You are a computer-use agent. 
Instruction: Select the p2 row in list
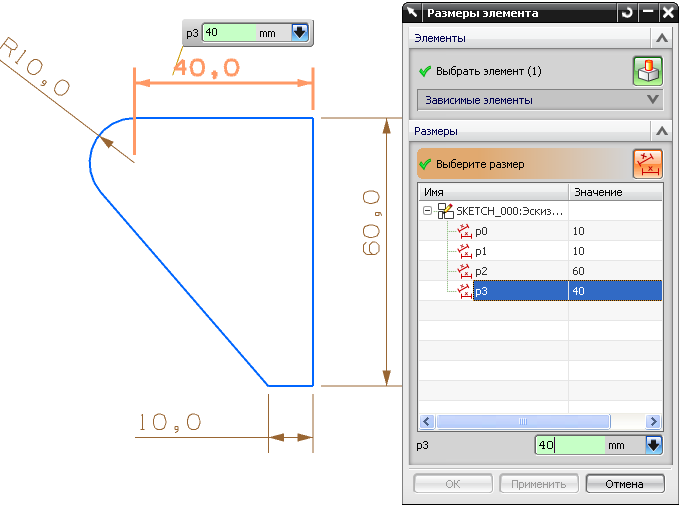[540, 271]
